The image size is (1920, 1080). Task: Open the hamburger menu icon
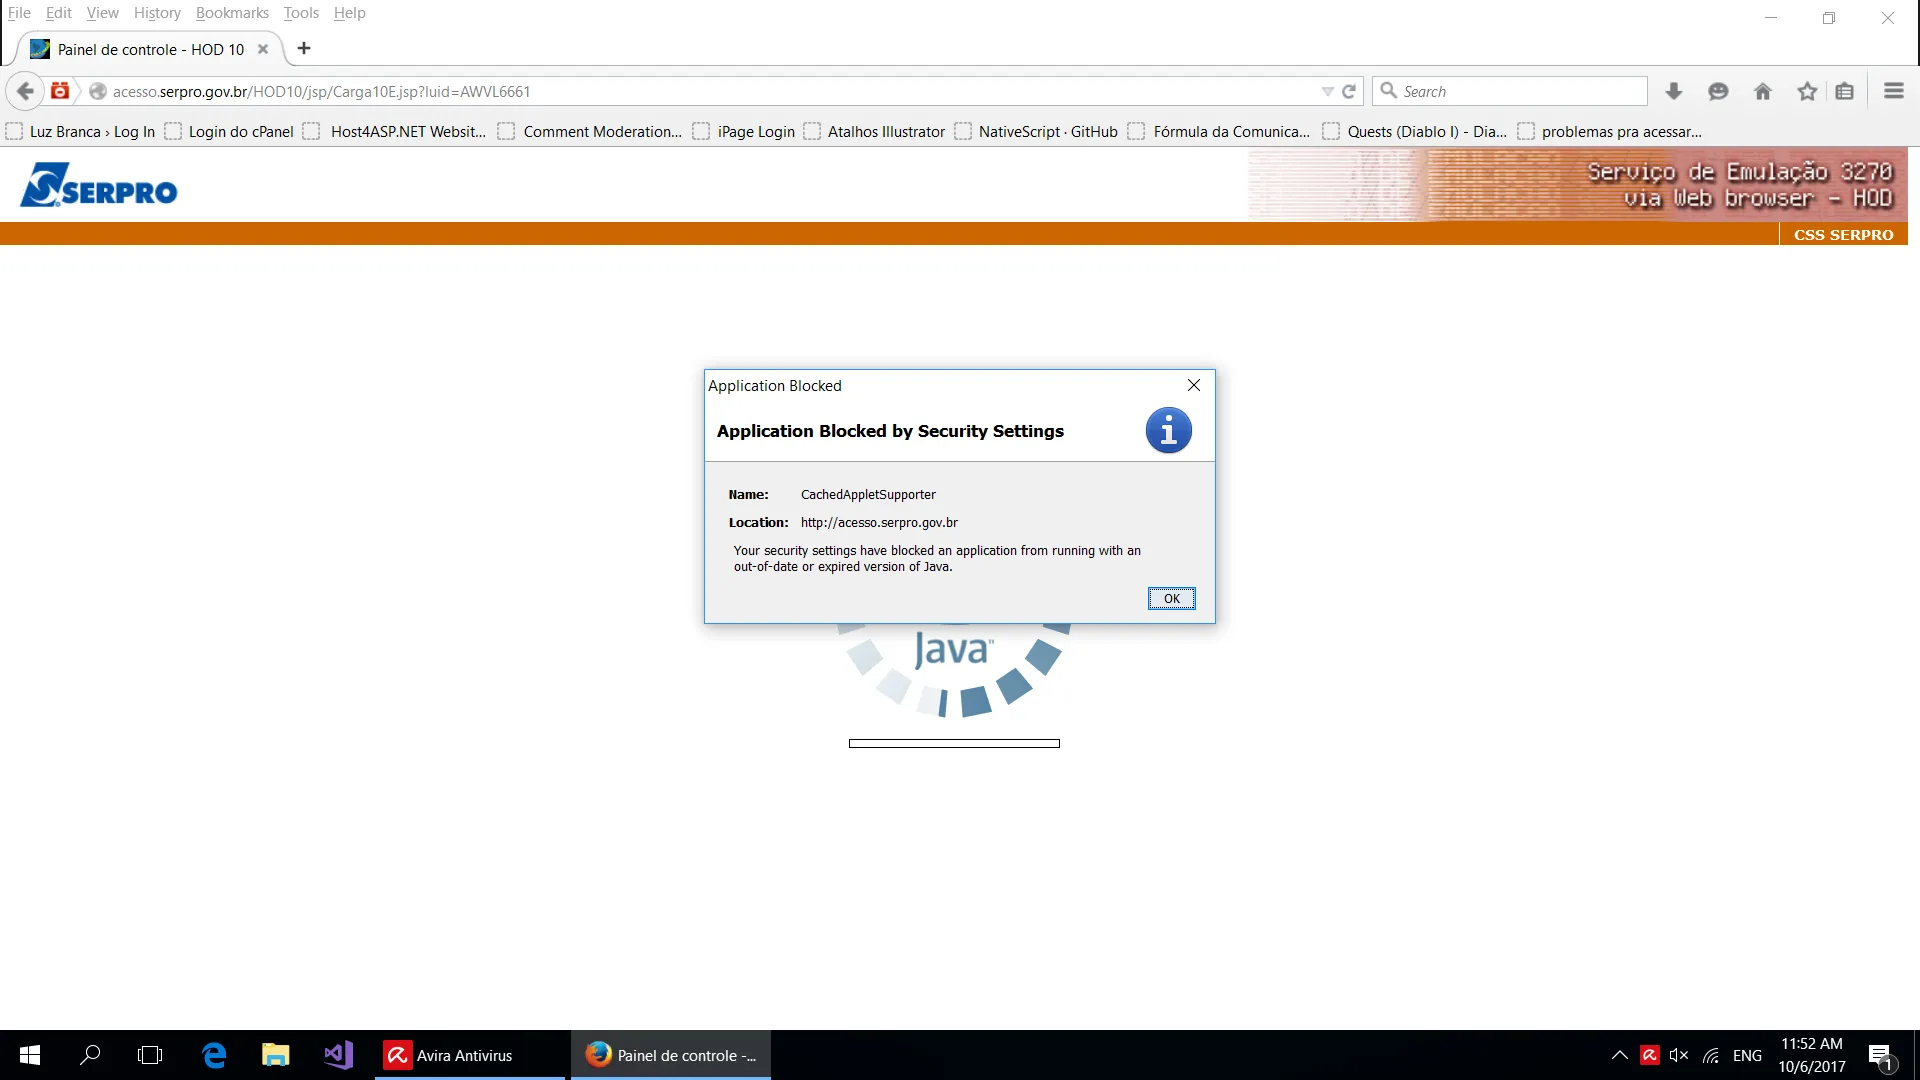pyautogui.click(x=1893, y=91)
